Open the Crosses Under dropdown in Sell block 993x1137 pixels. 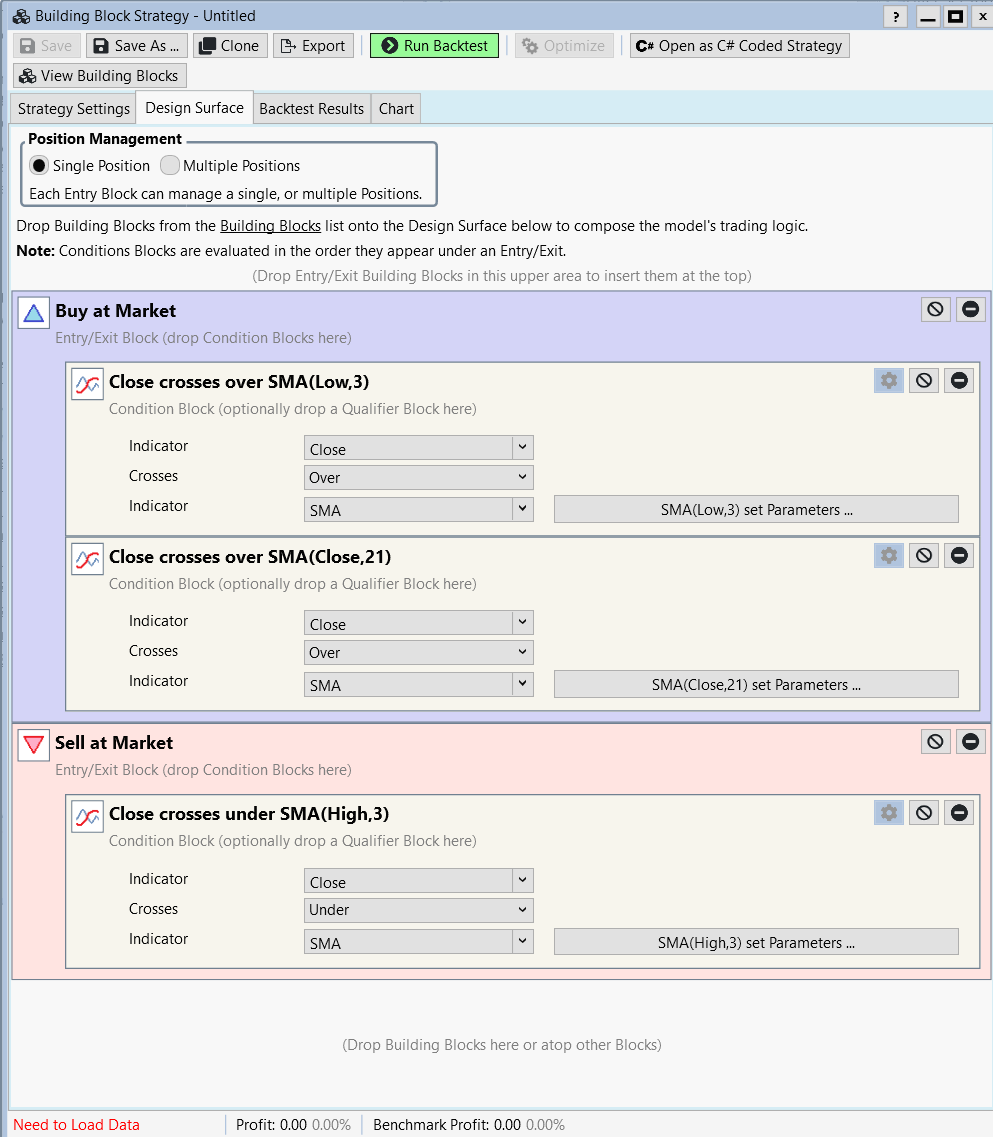click(419, 910)
